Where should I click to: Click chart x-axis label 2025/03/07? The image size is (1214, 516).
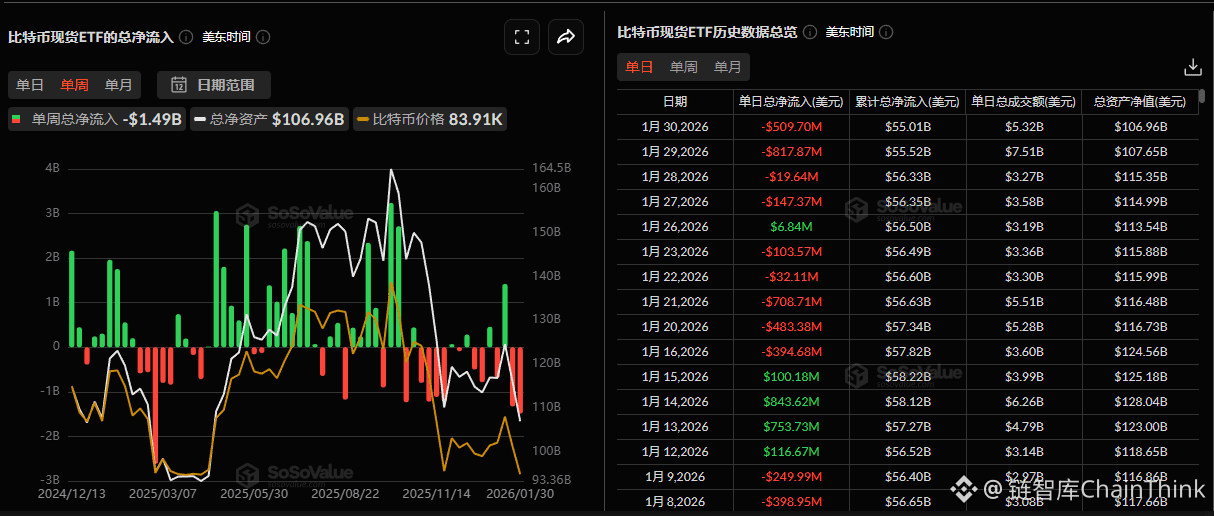pos(162,493)
